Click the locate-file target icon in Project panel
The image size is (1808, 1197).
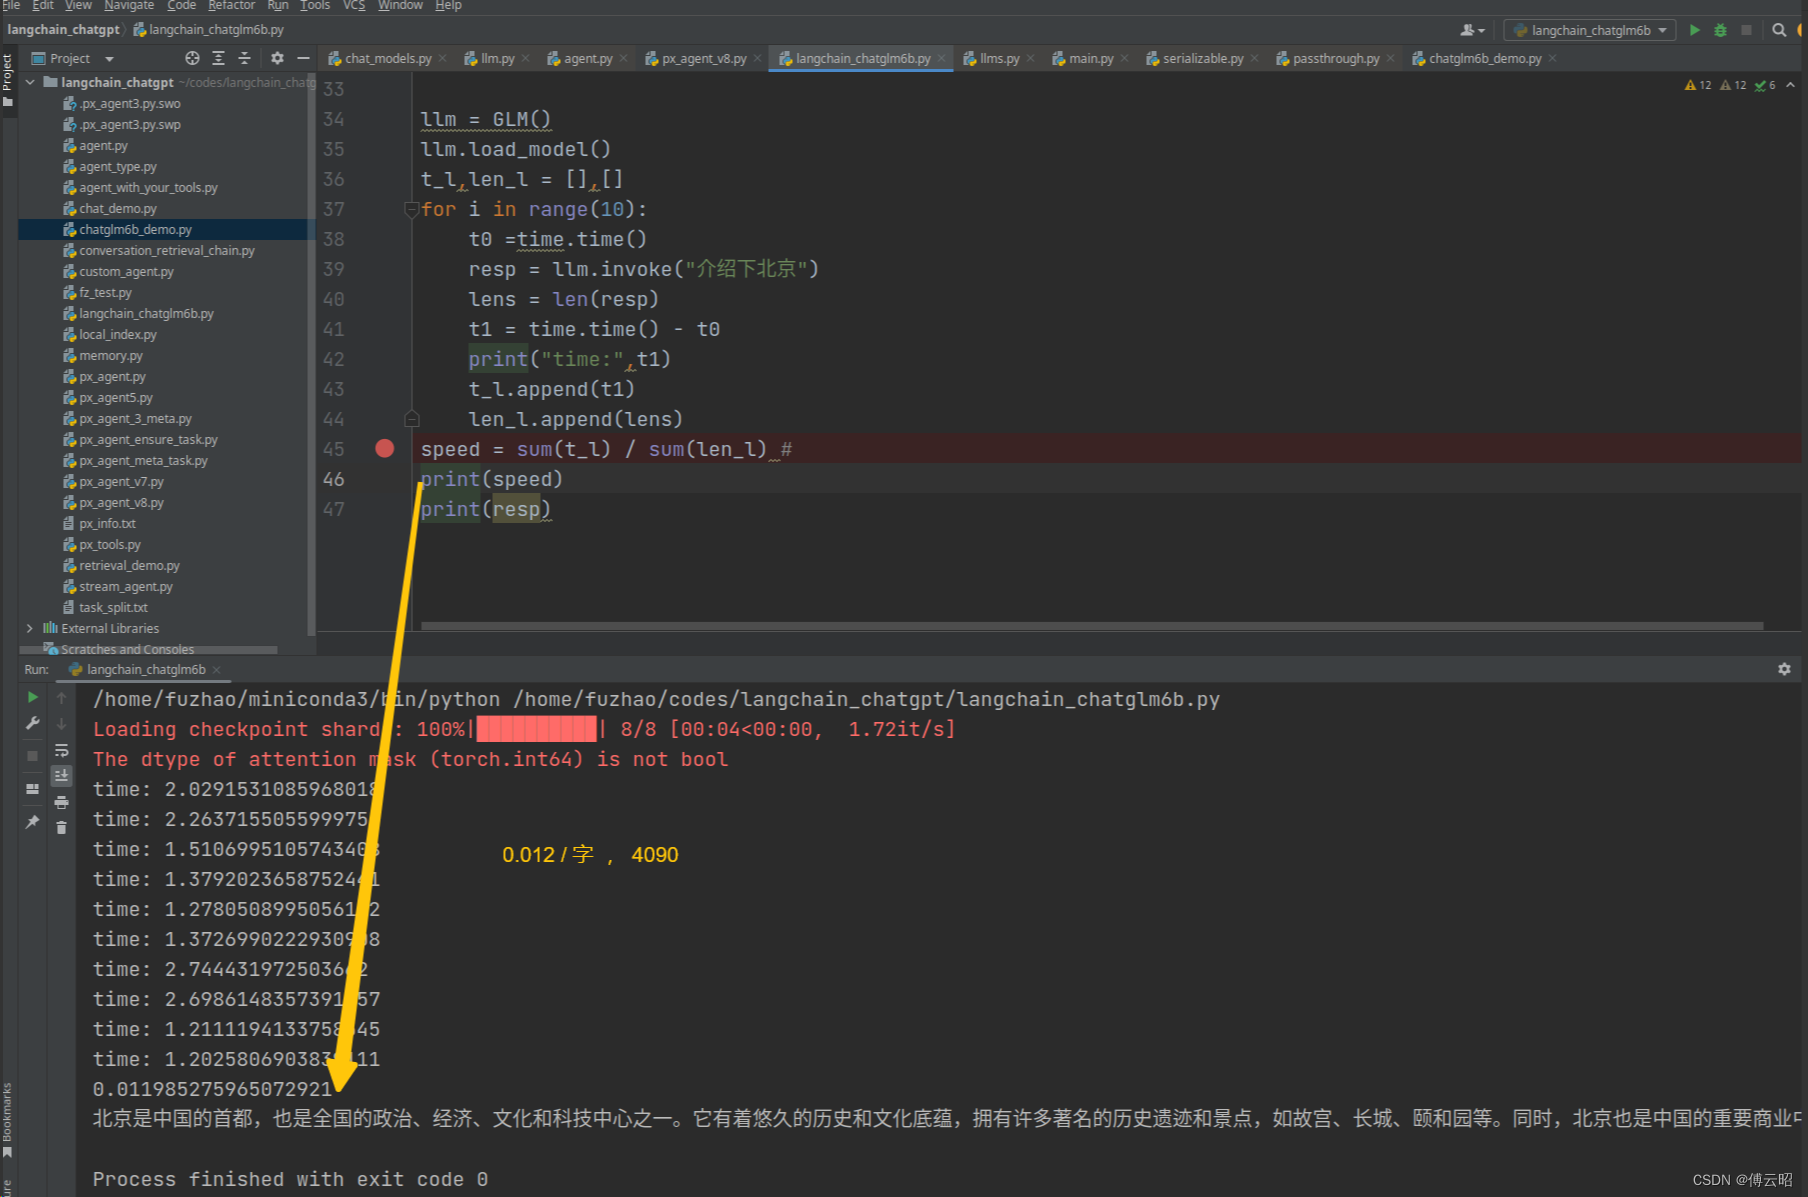tap(192, 59)
